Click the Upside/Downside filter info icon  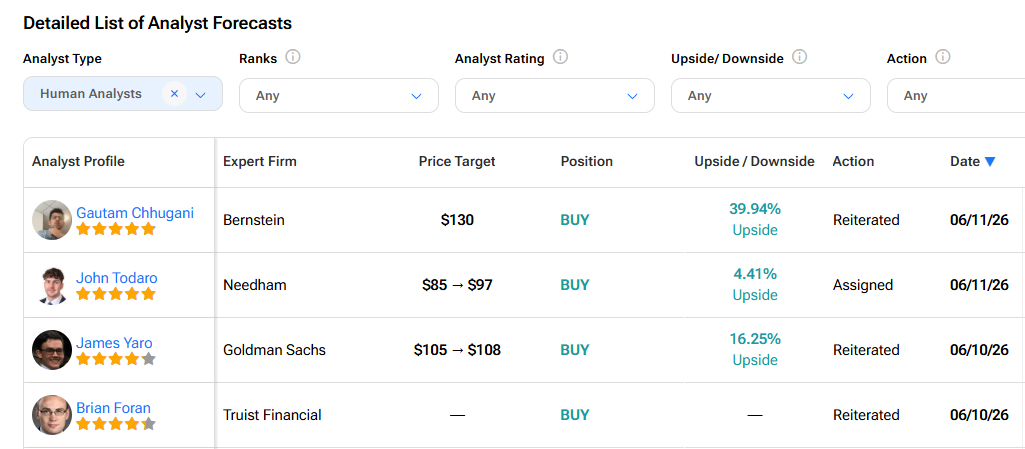coord(799,58)
